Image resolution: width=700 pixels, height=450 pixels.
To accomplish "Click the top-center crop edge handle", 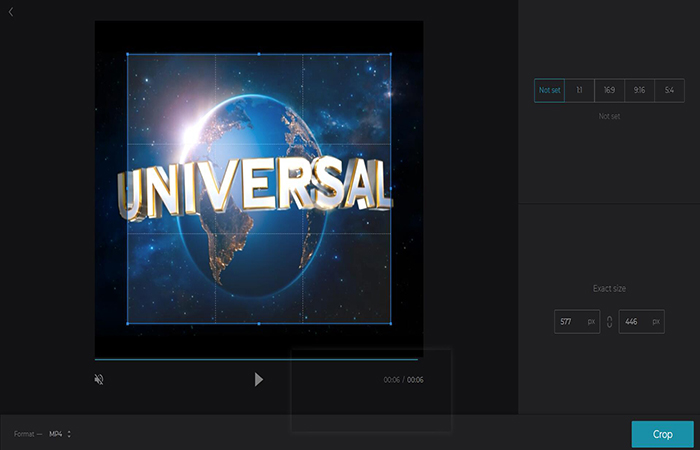I will coord(259,54).
